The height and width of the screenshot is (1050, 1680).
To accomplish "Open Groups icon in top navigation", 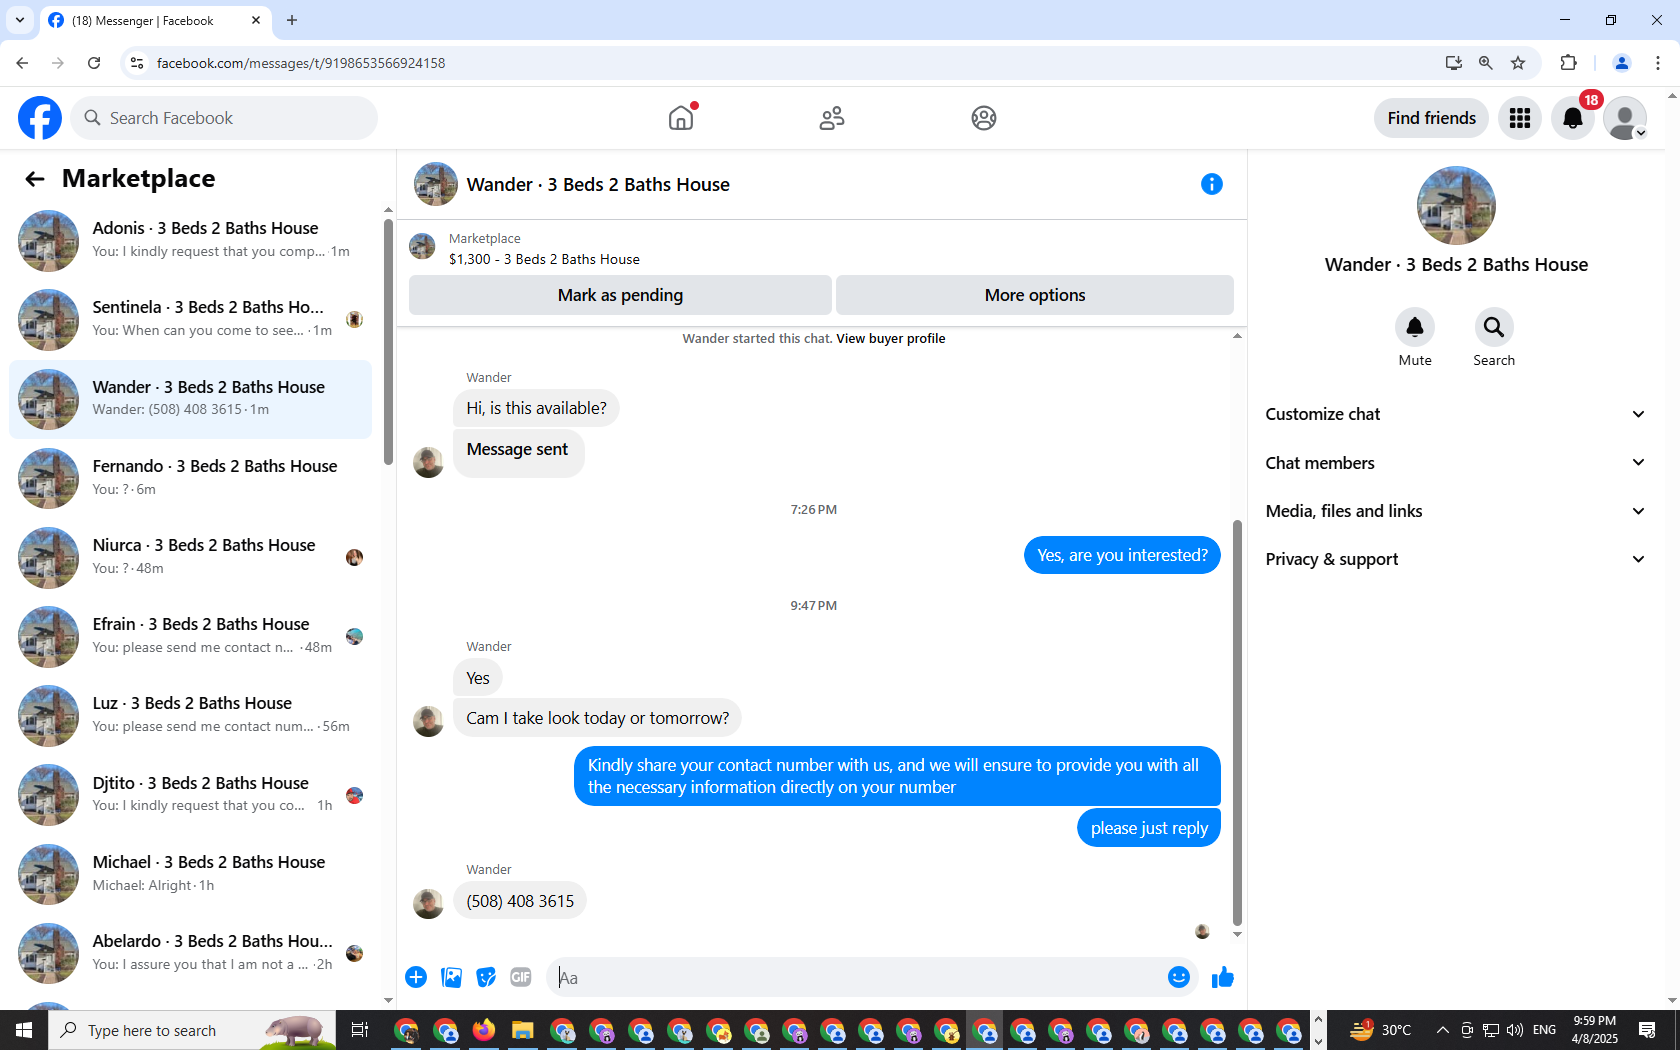I will (x=984, y=118).
